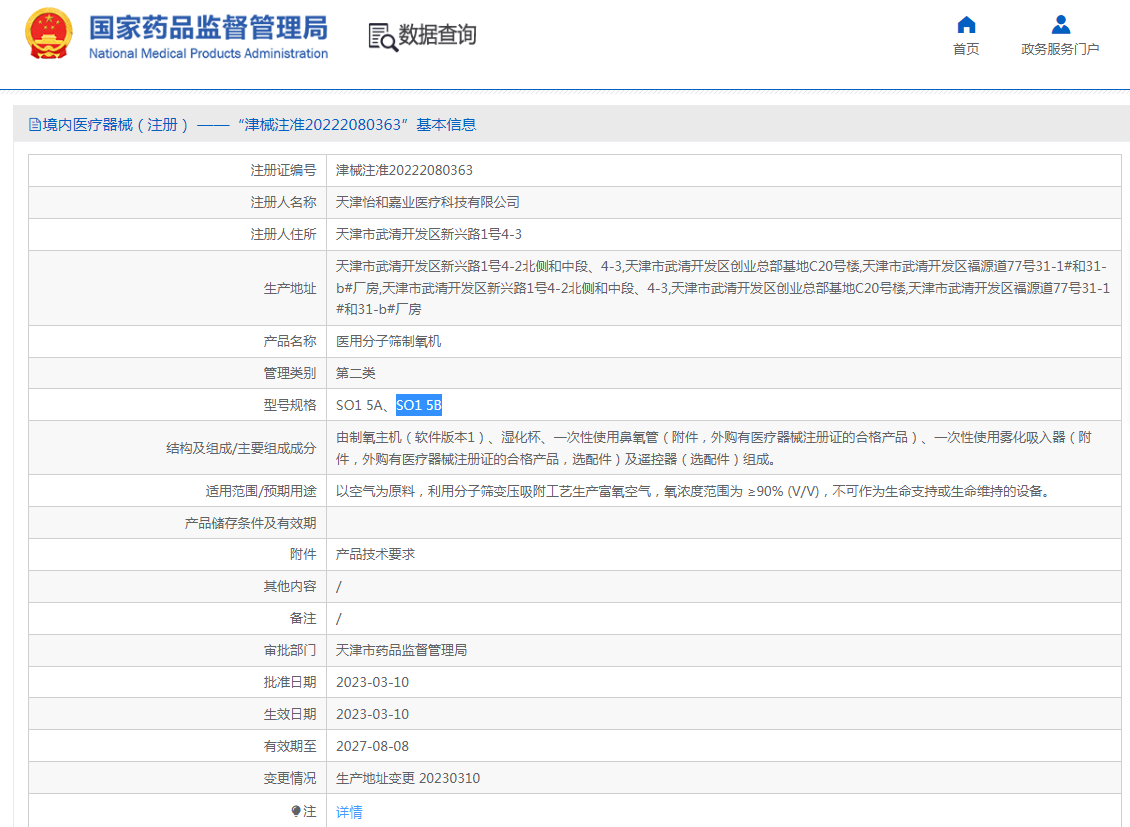1130x827 pixels.
Task: Click the 国家药品监督管理局 title
Action: [208, 28]
